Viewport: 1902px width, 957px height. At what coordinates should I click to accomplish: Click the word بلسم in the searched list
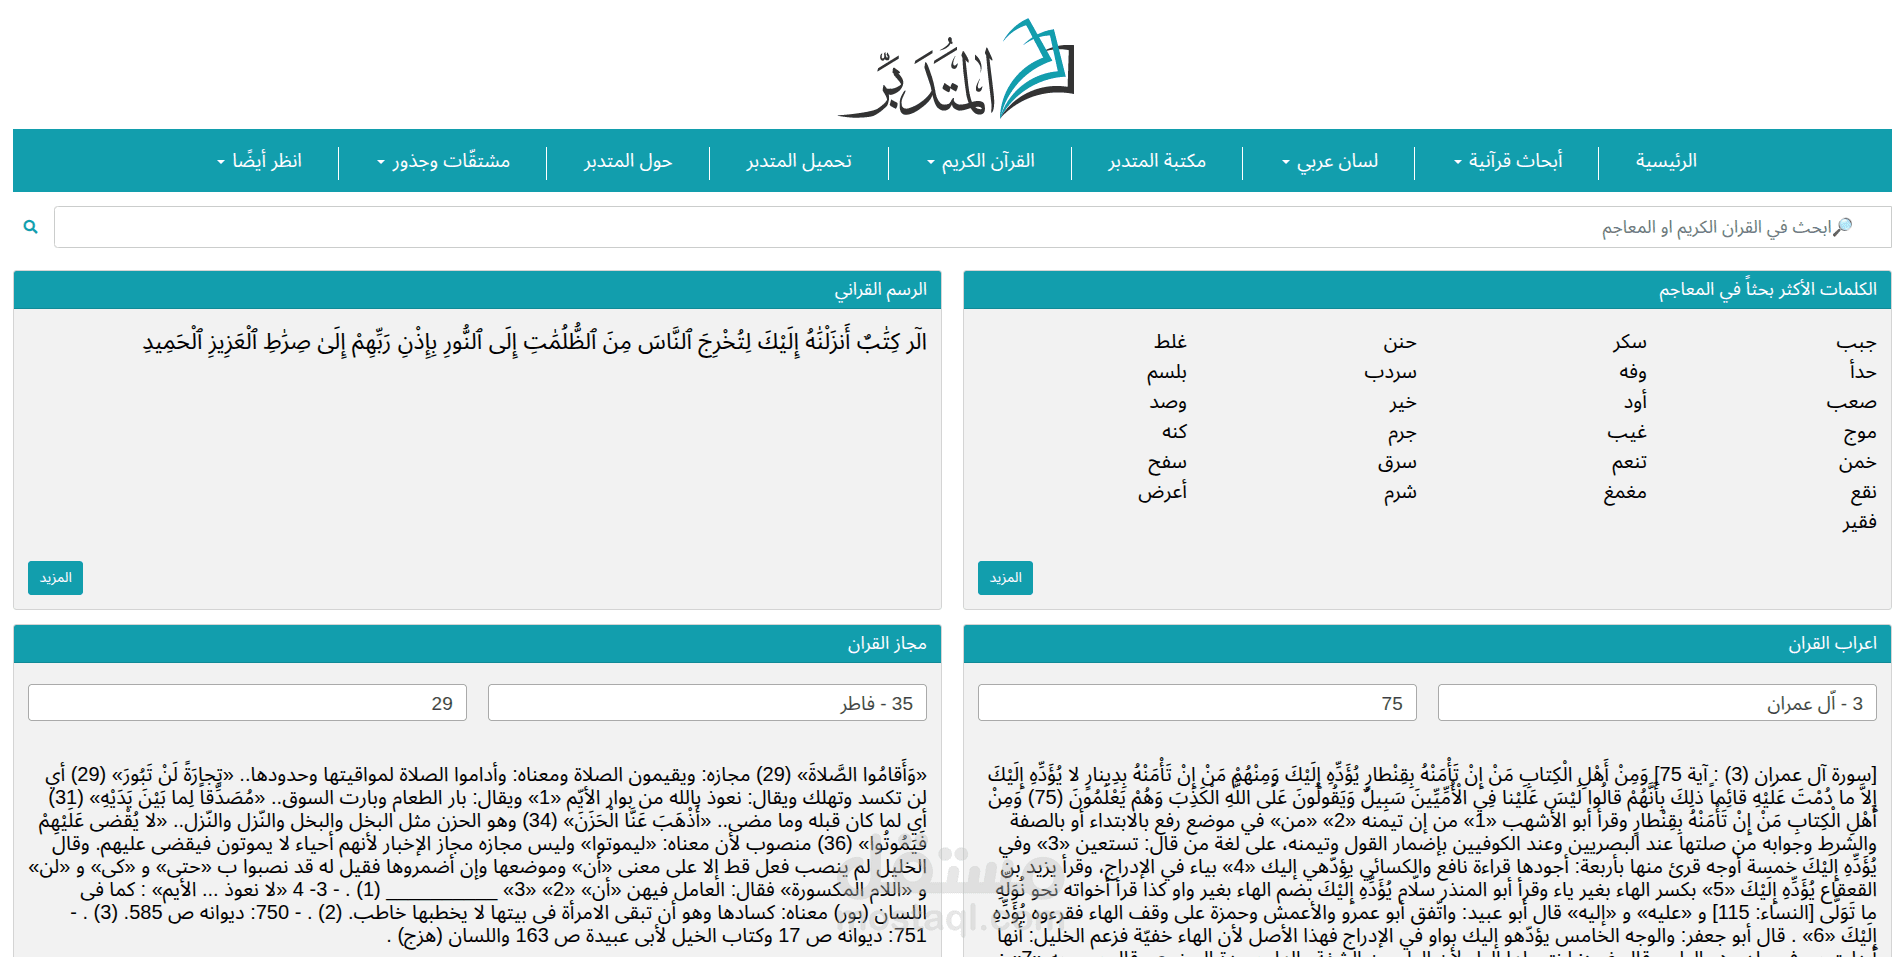[x=1167, y=372]
